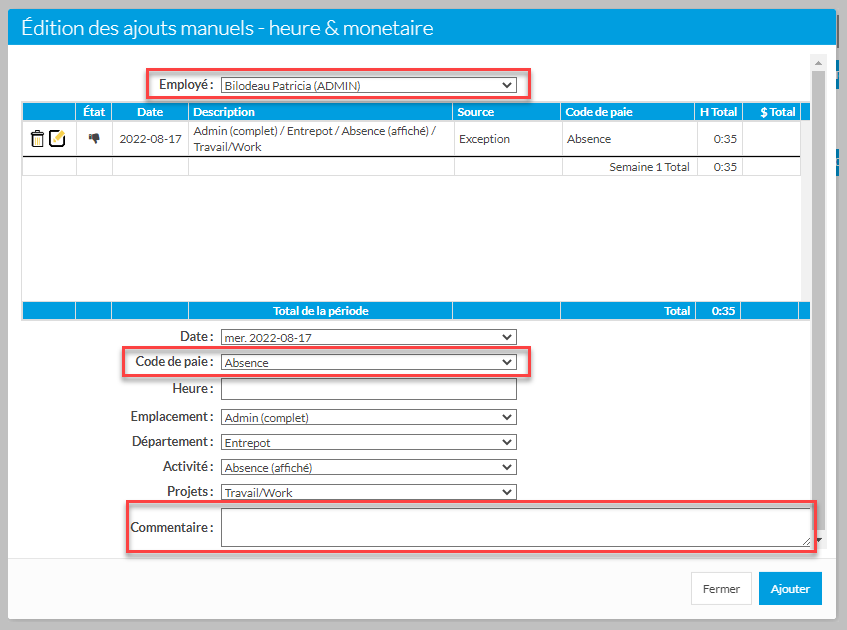
Task: Select the 2022-08-17 date cell
Action: tap(150, 139)
